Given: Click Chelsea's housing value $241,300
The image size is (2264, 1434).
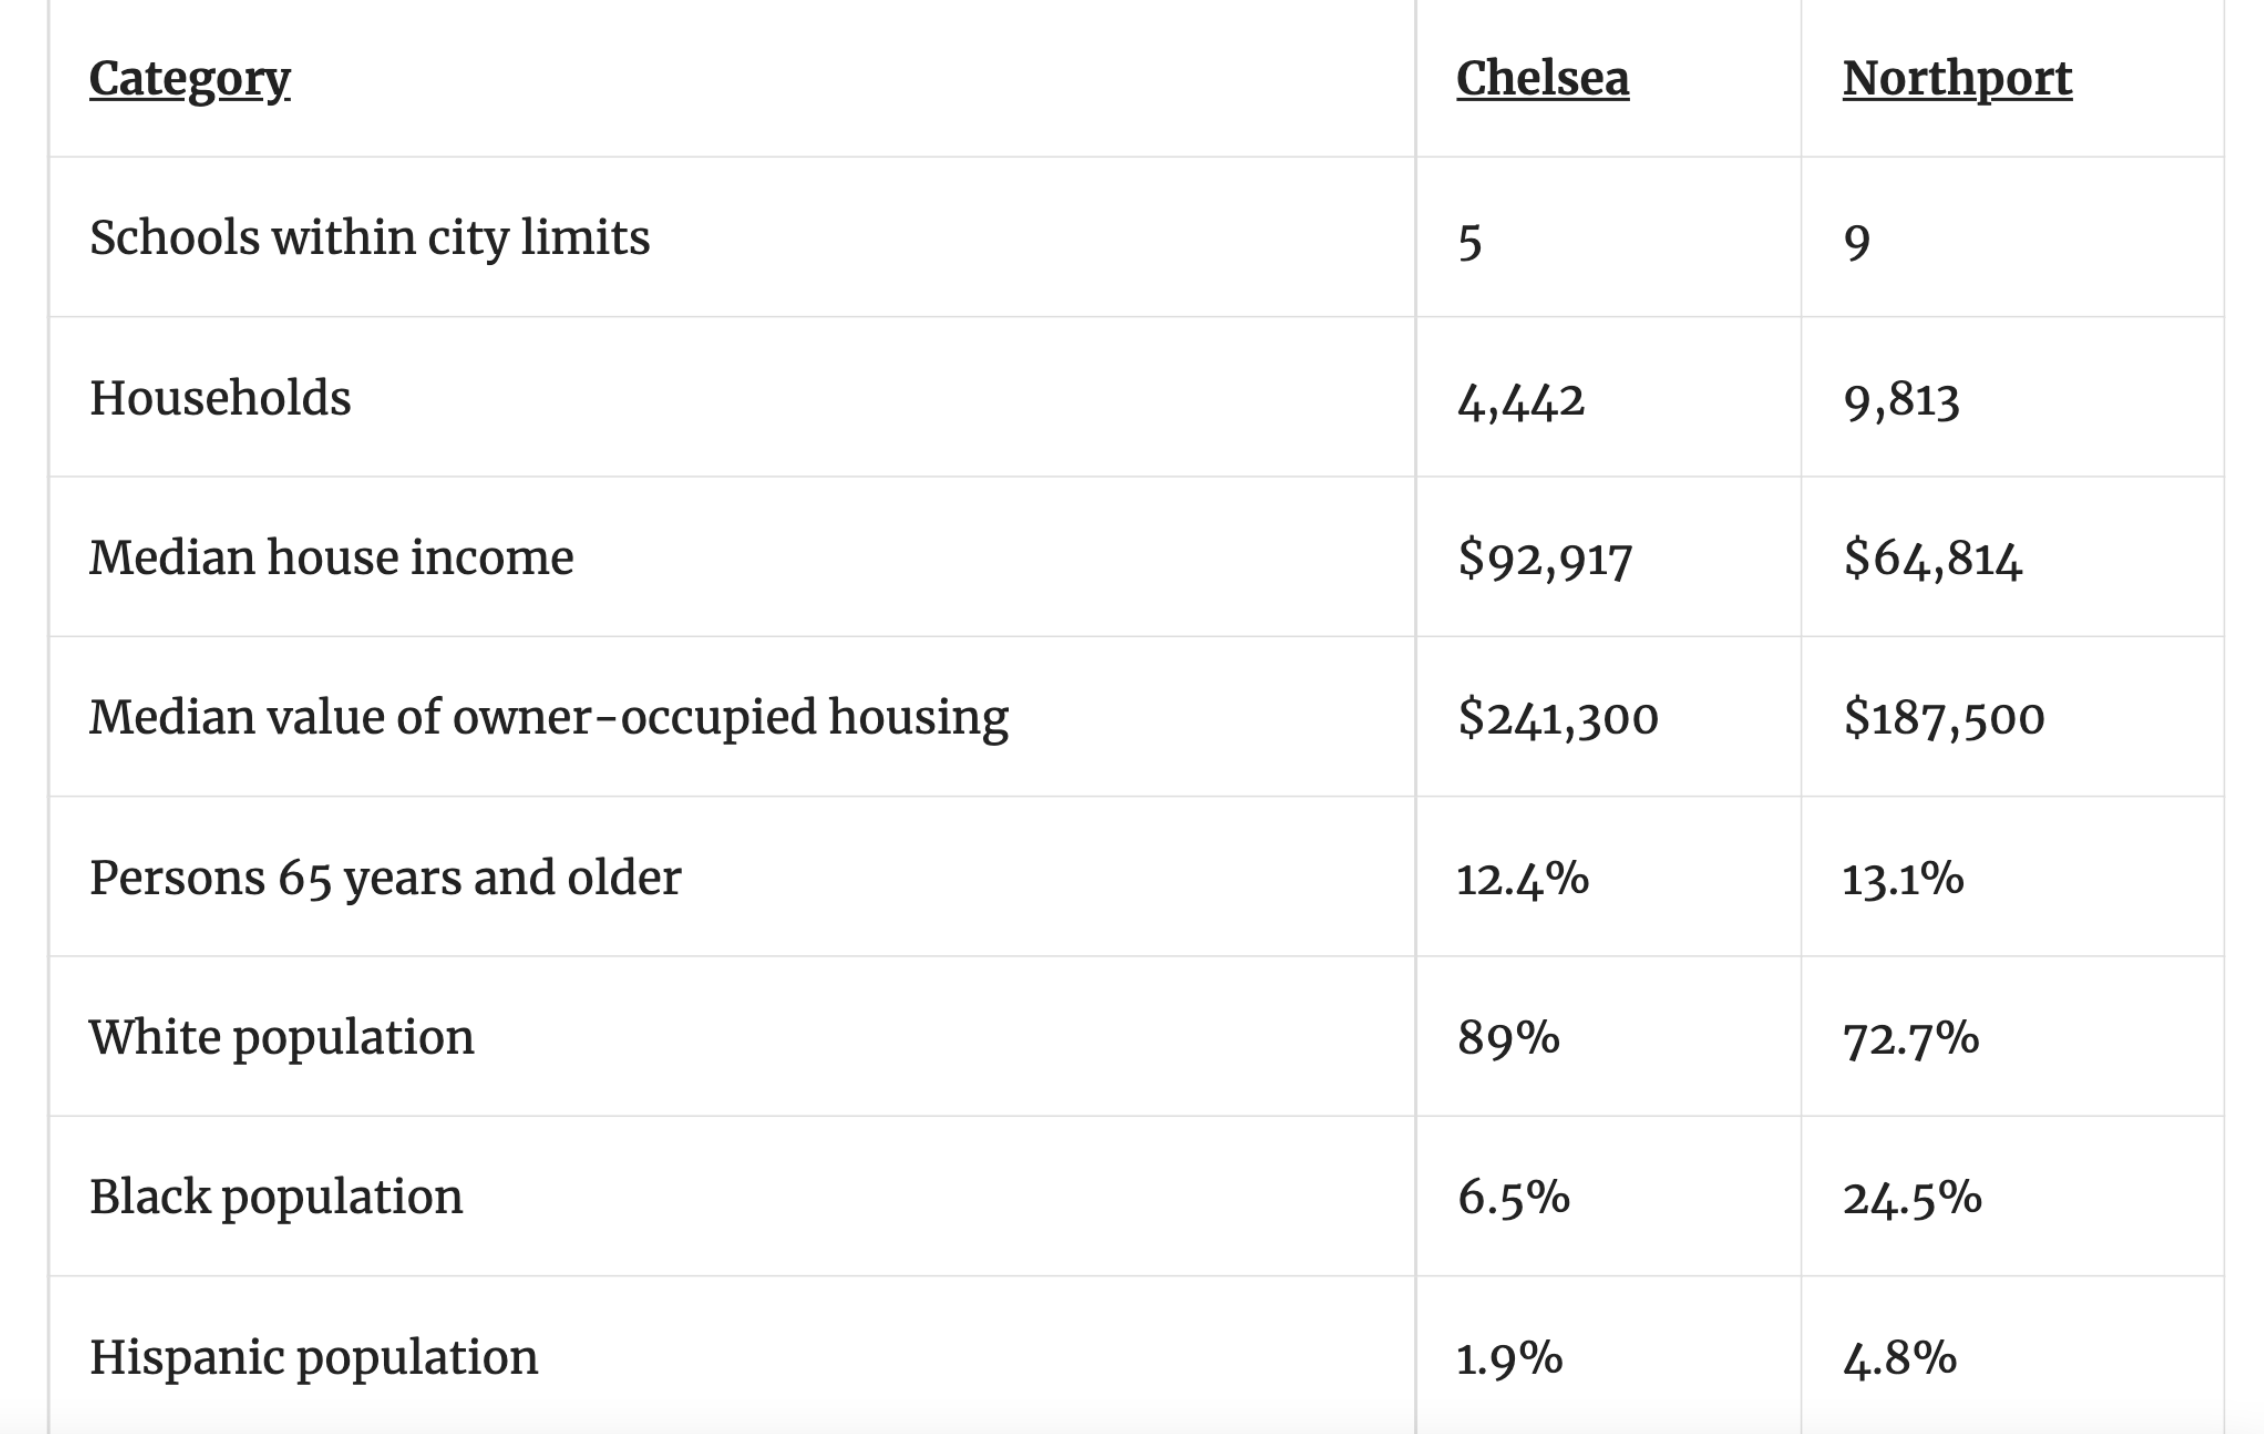Looking at the screenshot, I should [x=1557, y=718].
